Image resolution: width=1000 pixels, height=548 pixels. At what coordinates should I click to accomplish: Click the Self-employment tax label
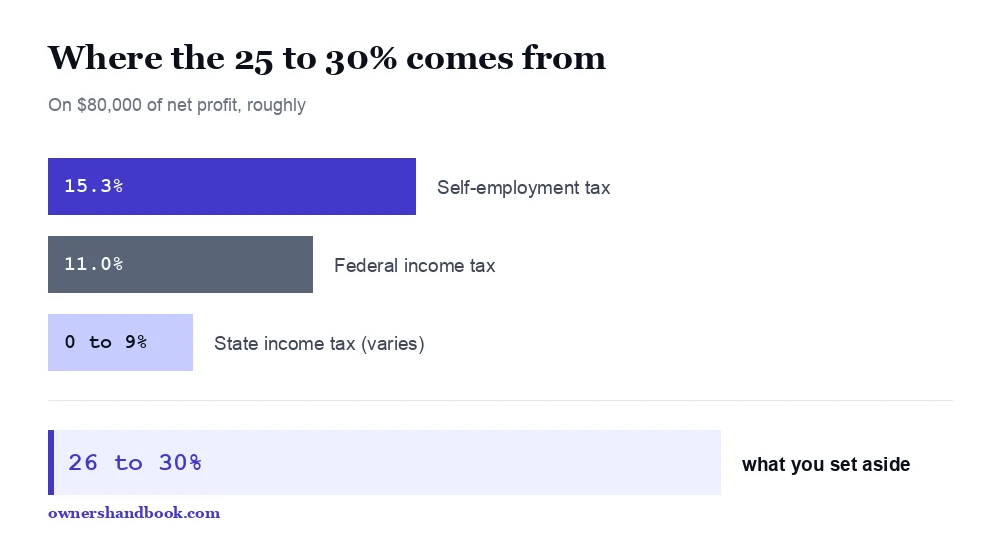click(x=524, y=188)
